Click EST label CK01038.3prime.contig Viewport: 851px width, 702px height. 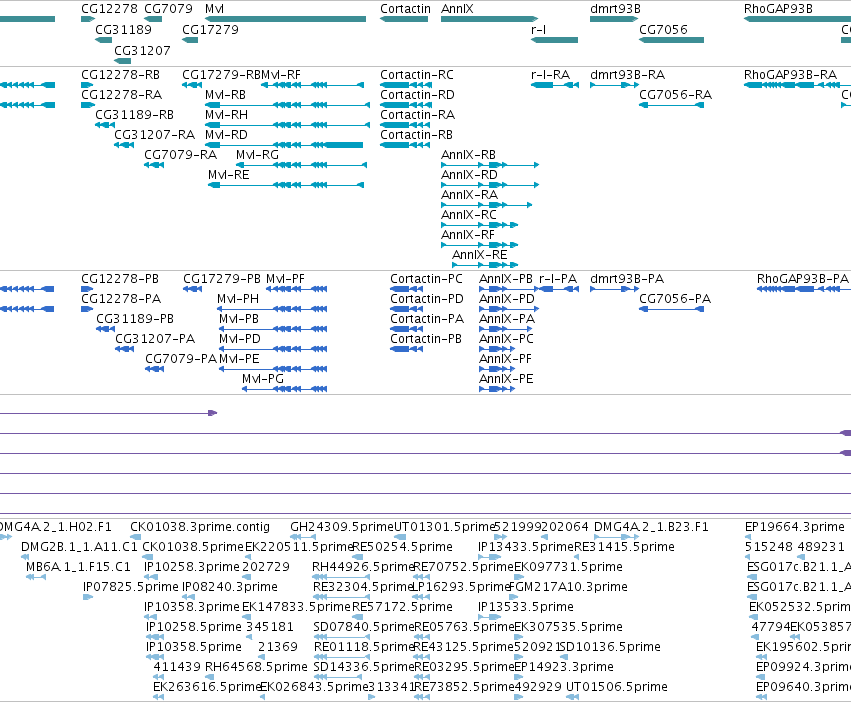point(200,527)
